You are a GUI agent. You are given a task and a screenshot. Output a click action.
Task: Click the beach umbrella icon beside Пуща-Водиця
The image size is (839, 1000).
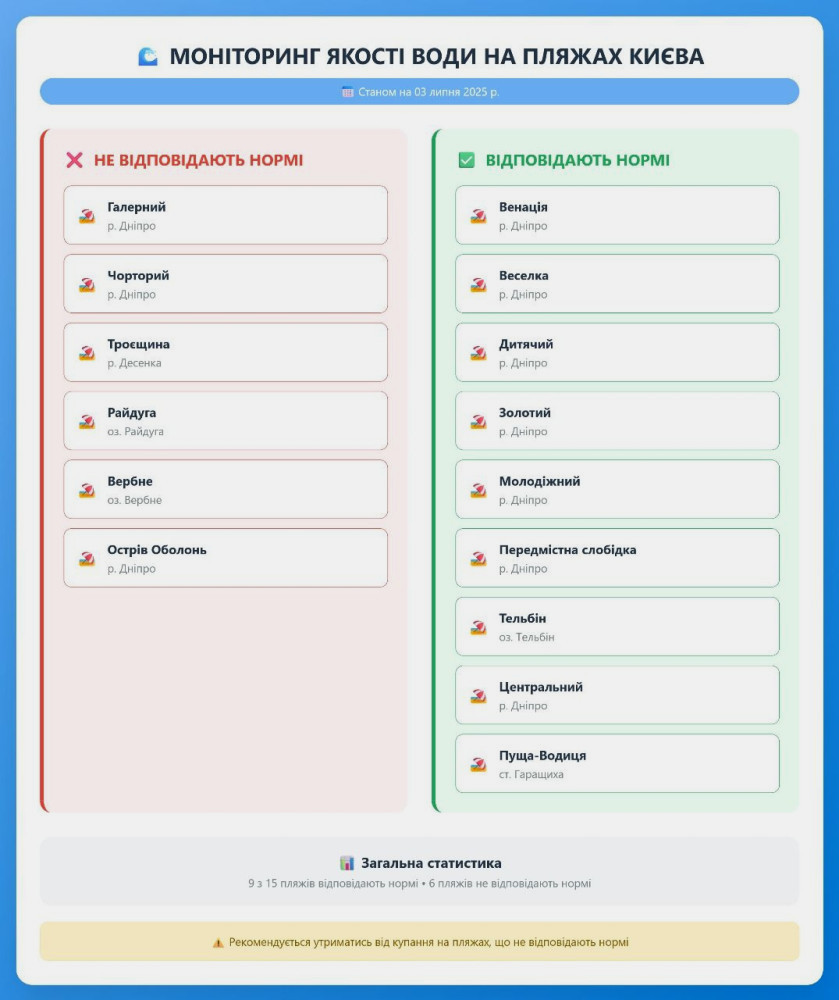point(479,764)
